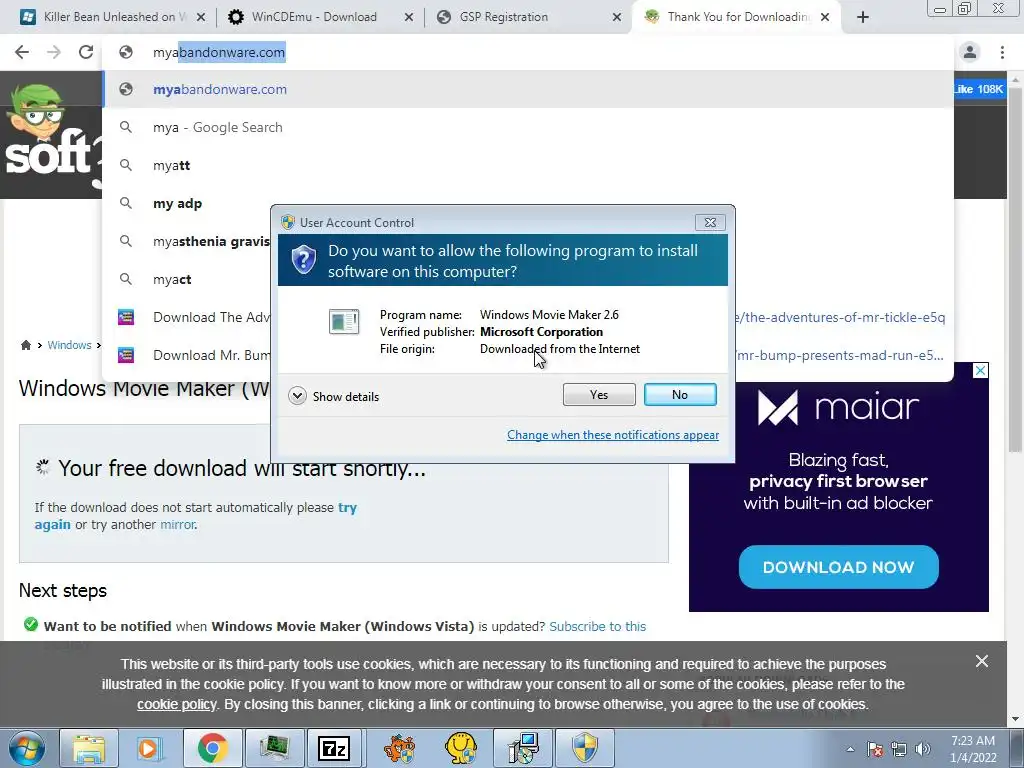
Task: Click the 'mirror' download link
Action: tap(178, 524)
